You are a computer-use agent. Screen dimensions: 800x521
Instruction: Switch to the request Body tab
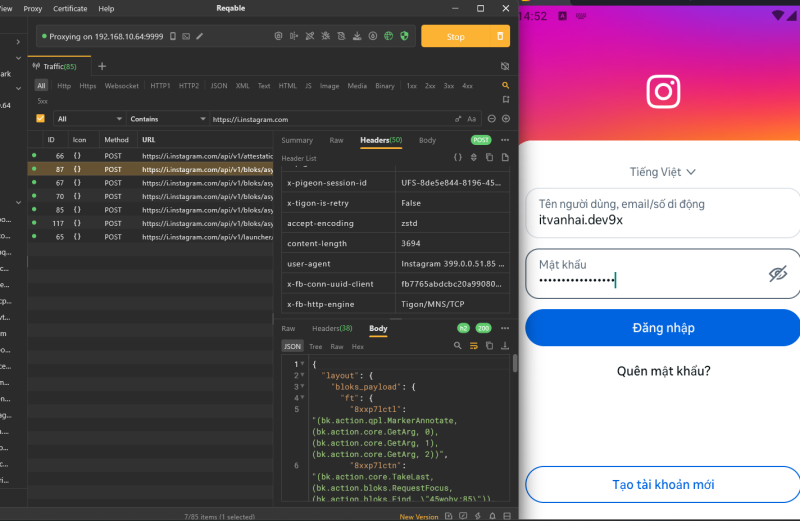pos(427,140)
